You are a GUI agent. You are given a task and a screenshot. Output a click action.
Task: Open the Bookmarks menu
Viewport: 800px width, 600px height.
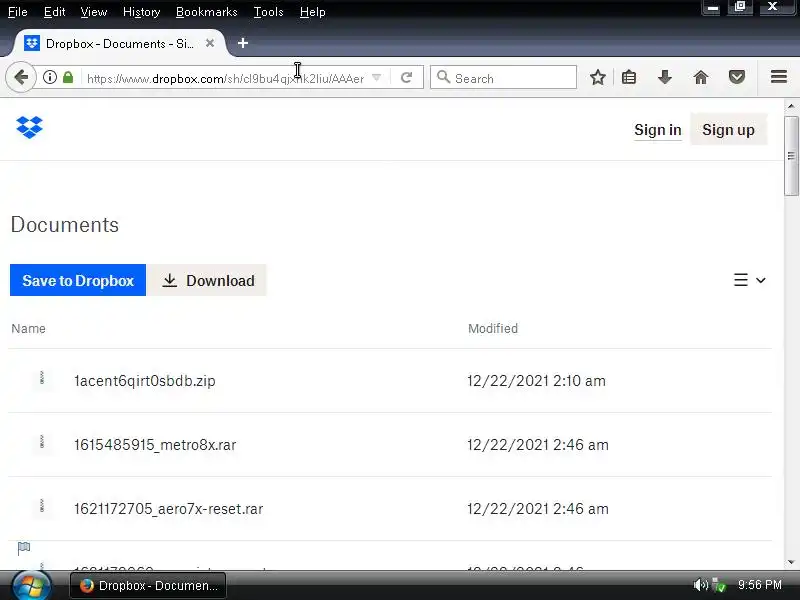click(207, 12)
